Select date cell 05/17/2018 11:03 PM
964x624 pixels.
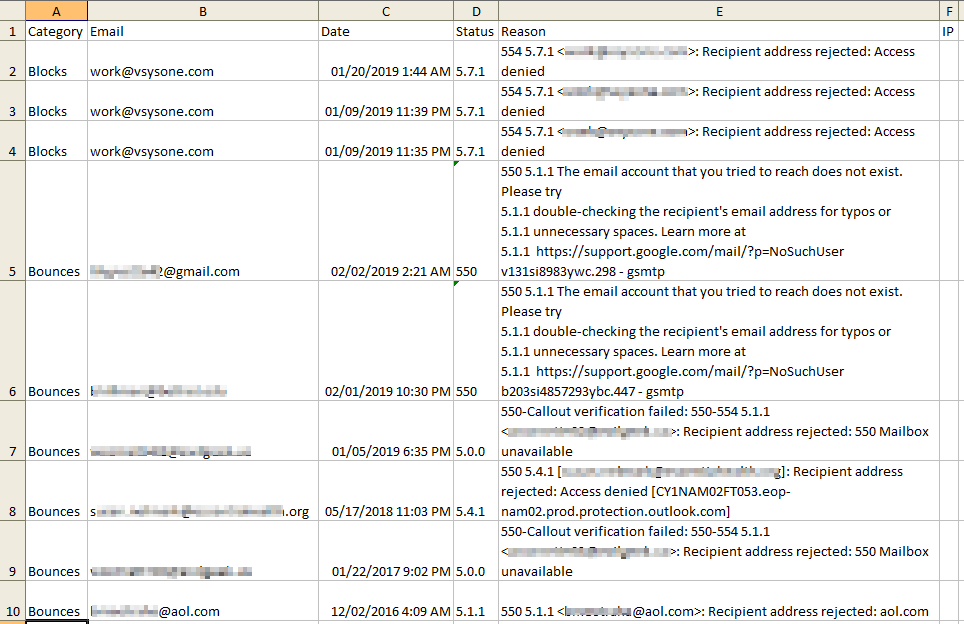(385, 511)
